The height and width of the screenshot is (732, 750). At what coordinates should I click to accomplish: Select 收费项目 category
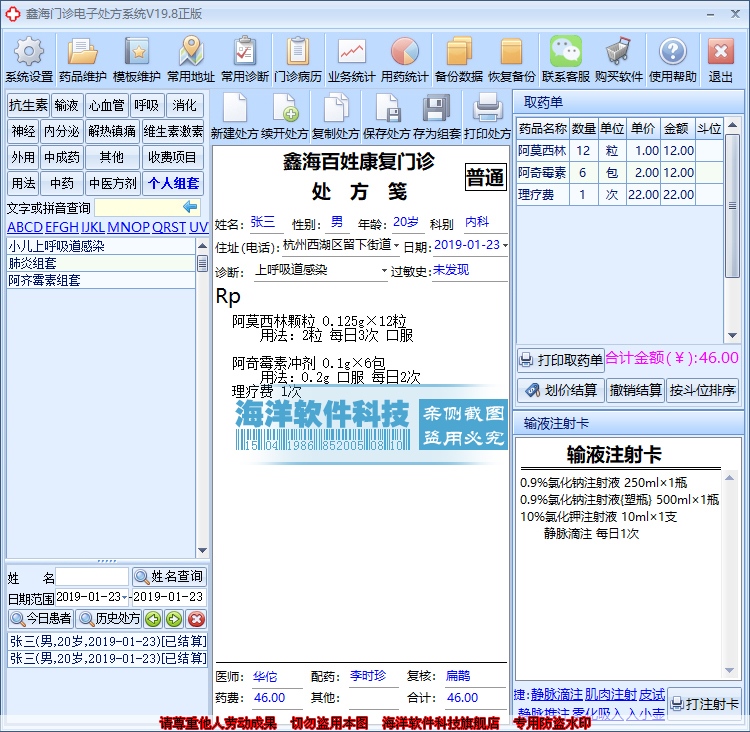[172, 157]
